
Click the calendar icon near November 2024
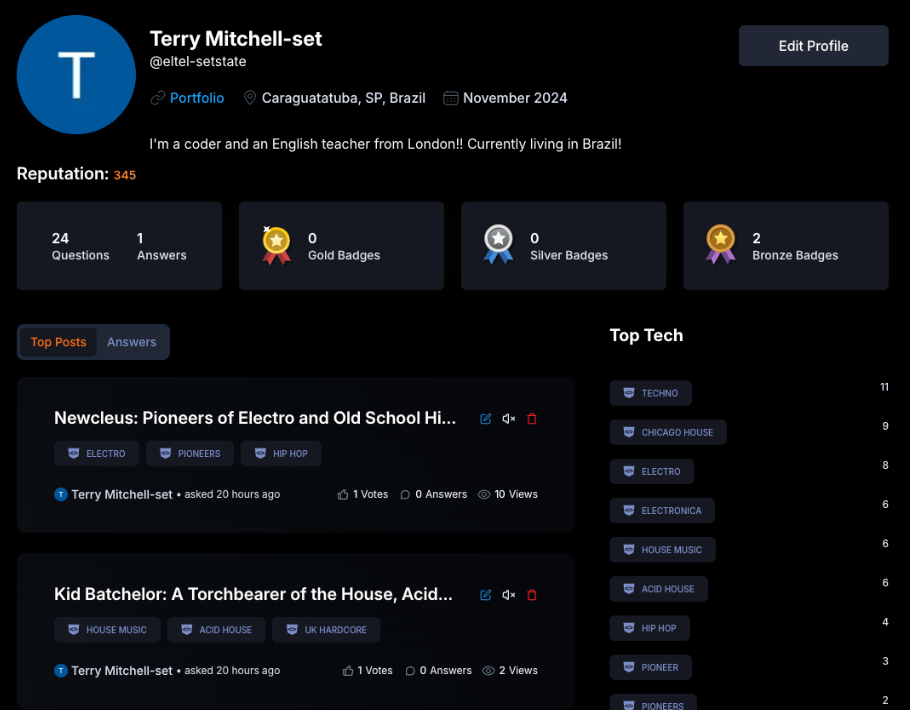451,98
